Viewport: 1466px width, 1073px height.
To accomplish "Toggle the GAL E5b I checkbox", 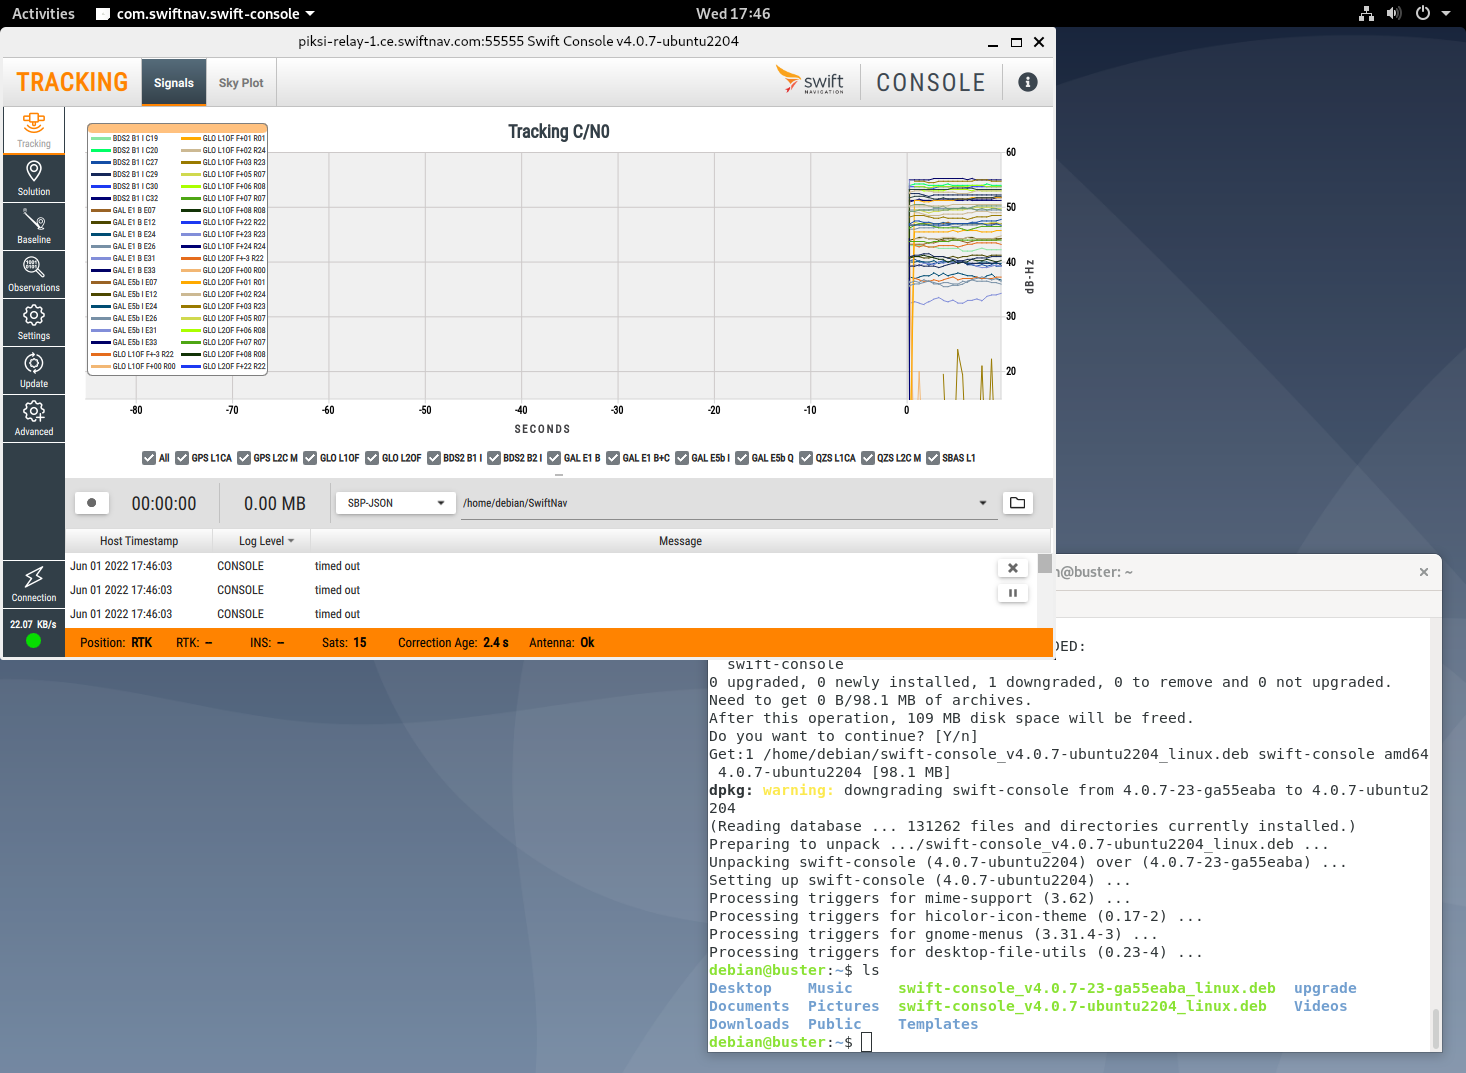I will pos(682,458).
